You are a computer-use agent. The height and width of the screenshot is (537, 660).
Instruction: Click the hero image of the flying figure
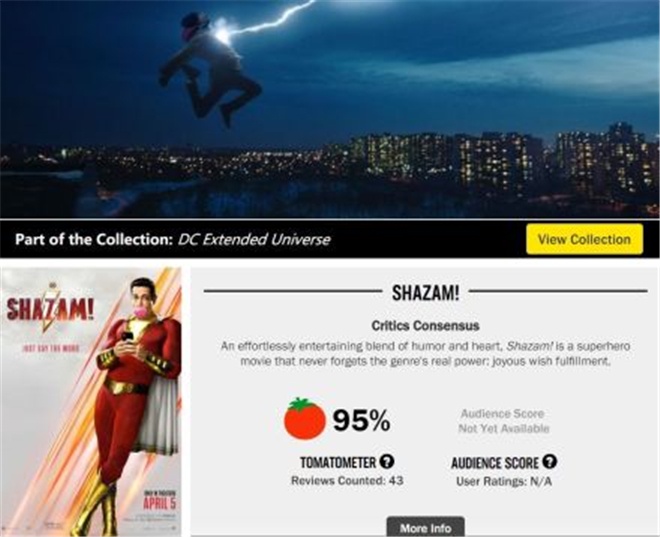(330, 109)
